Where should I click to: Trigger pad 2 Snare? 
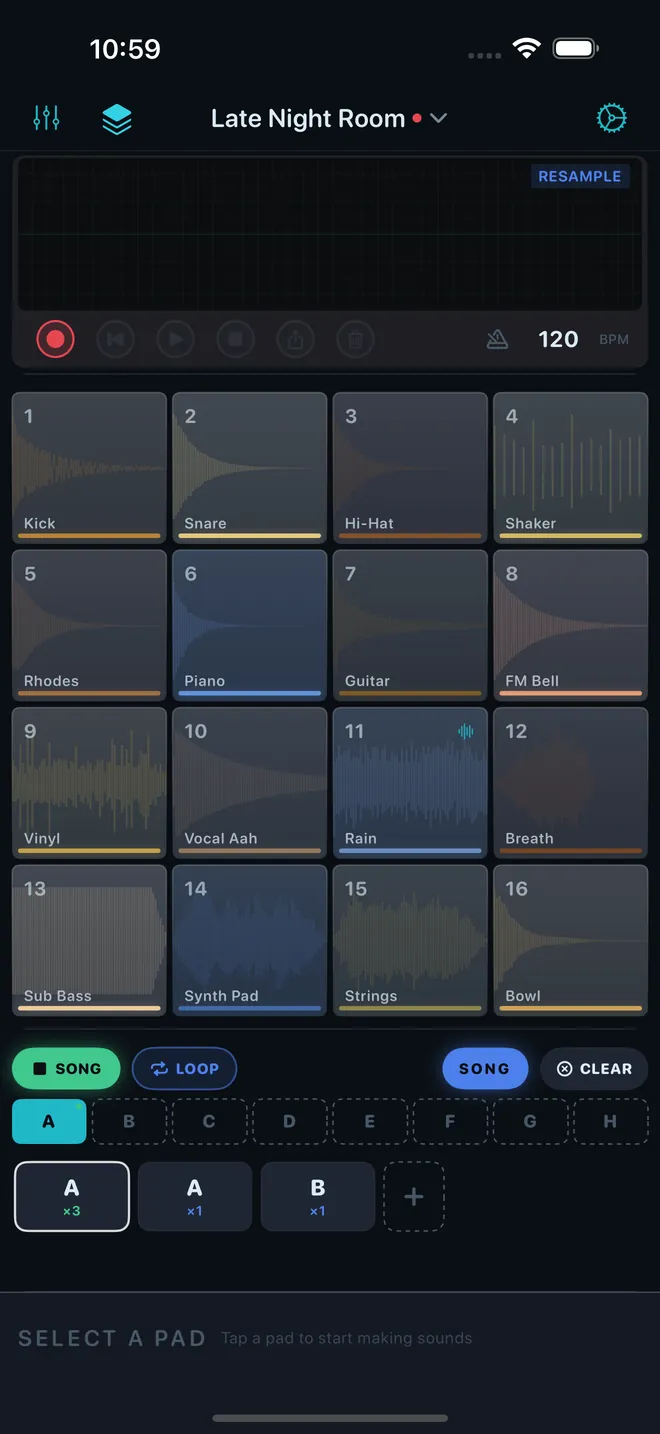[x=249, y=468]
